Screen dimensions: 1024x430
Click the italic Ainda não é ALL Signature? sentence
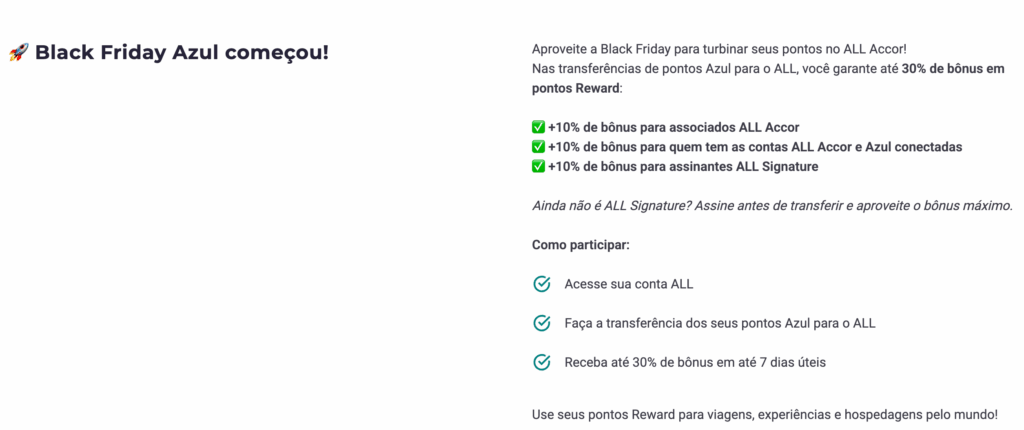pyautogui.click(x=772, y=205)
